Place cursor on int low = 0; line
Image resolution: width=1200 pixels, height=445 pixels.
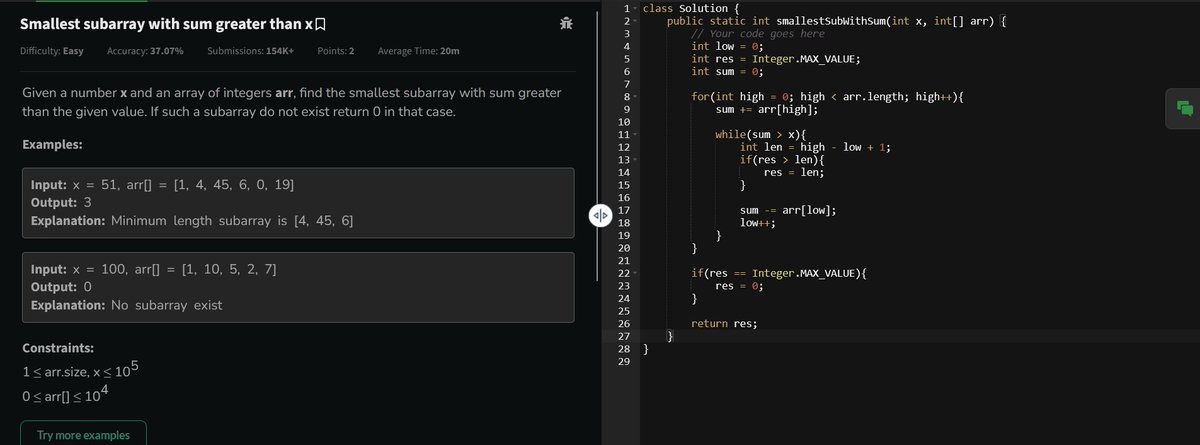pyautogui.click(x=728, y=46)
